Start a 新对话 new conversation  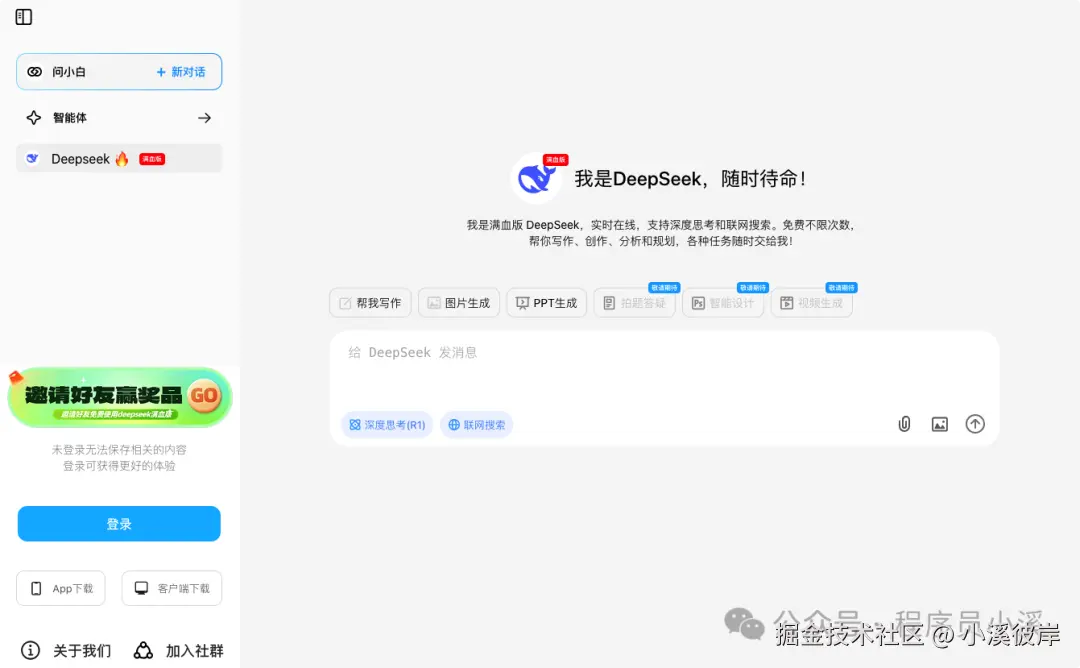[x=181, y=71]
